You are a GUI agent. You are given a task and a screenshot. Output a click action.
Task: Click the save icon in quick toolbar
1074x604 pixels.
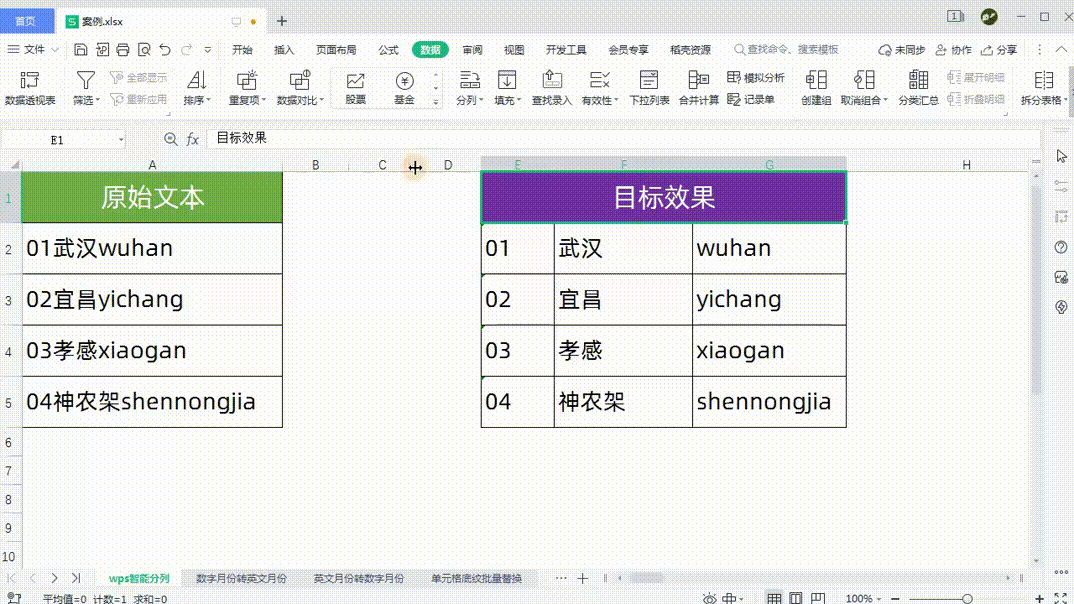pyautogui.click(x=81, y=49)
